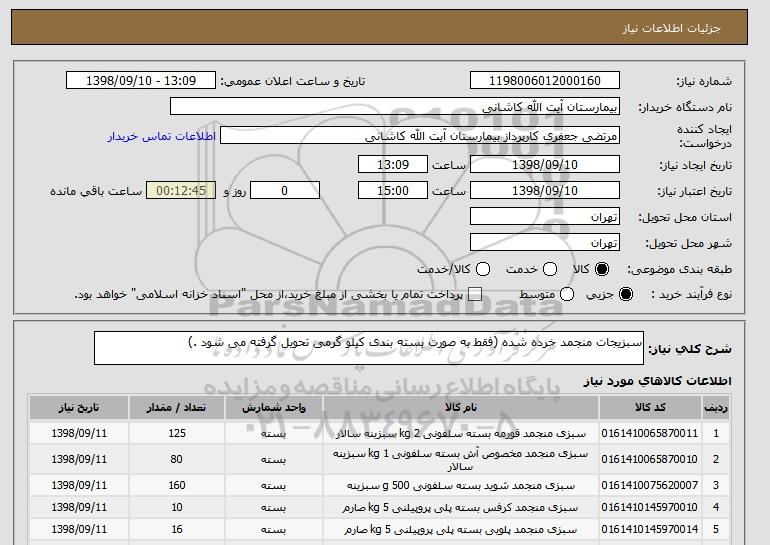770x545 pixels.
Task: Click the public announcement datetime field
Action: click(x=141, y=81)
